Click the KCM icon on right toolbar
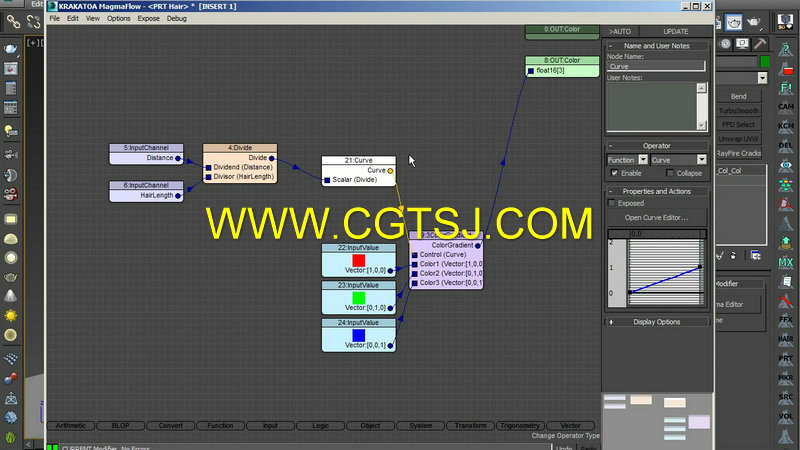Screen dimensions: 800x450 [x=786, y=126]
